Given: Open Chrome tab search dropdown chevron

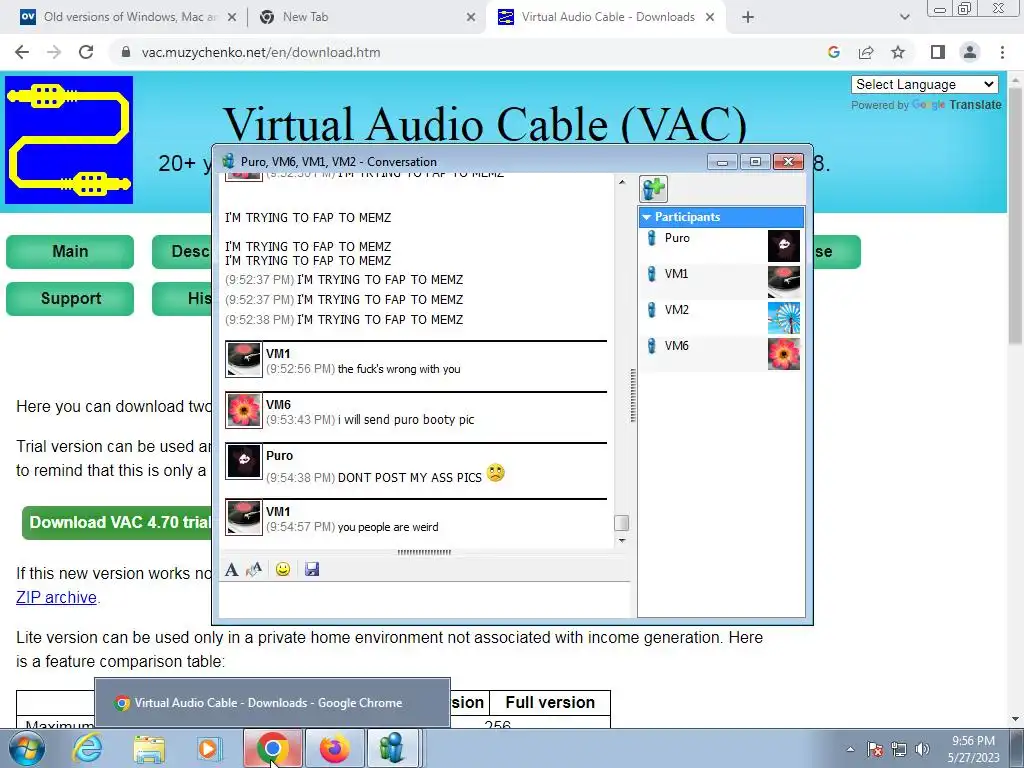Looking at the screenshot, I should (904, 18).
